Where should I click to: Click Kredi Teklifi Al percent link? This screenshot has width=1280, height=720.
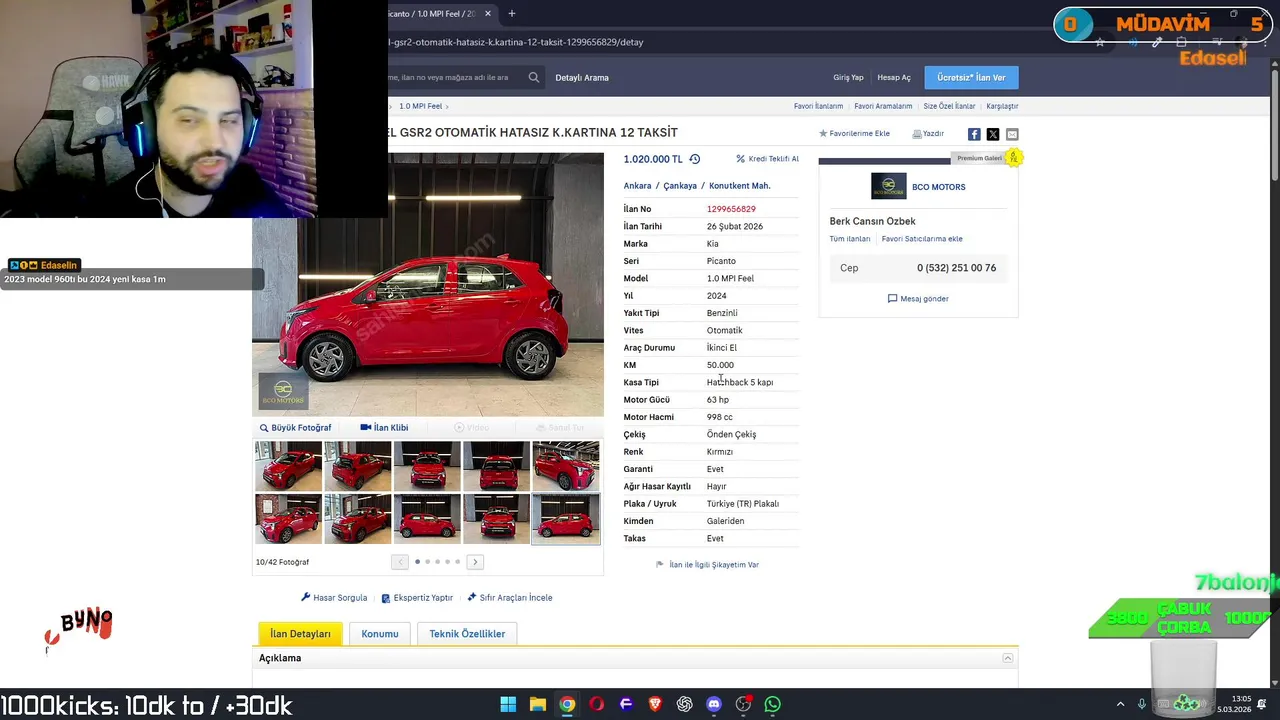(x=767, y=159)
